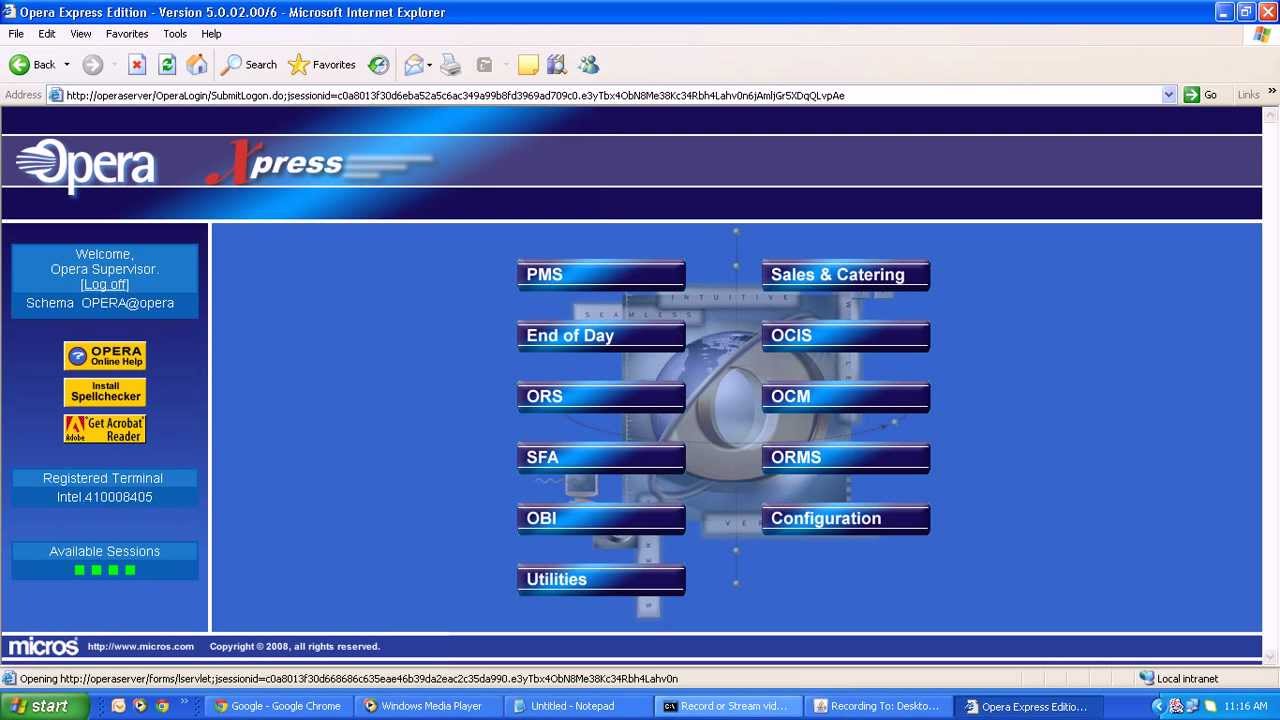The image size is (1280, 720).
Task: Click the yellow note toolbar icon
Action: pyautogui.click(x=528, y=65)
